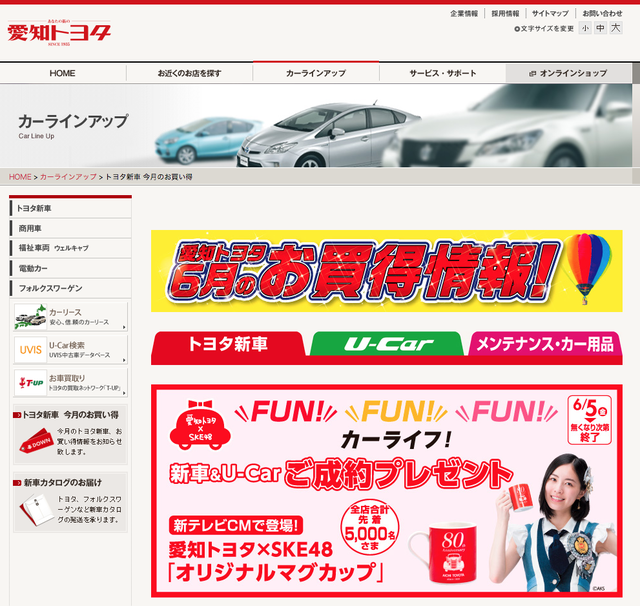Click the small arrow on カーリース banner

(x=124, y=327)
